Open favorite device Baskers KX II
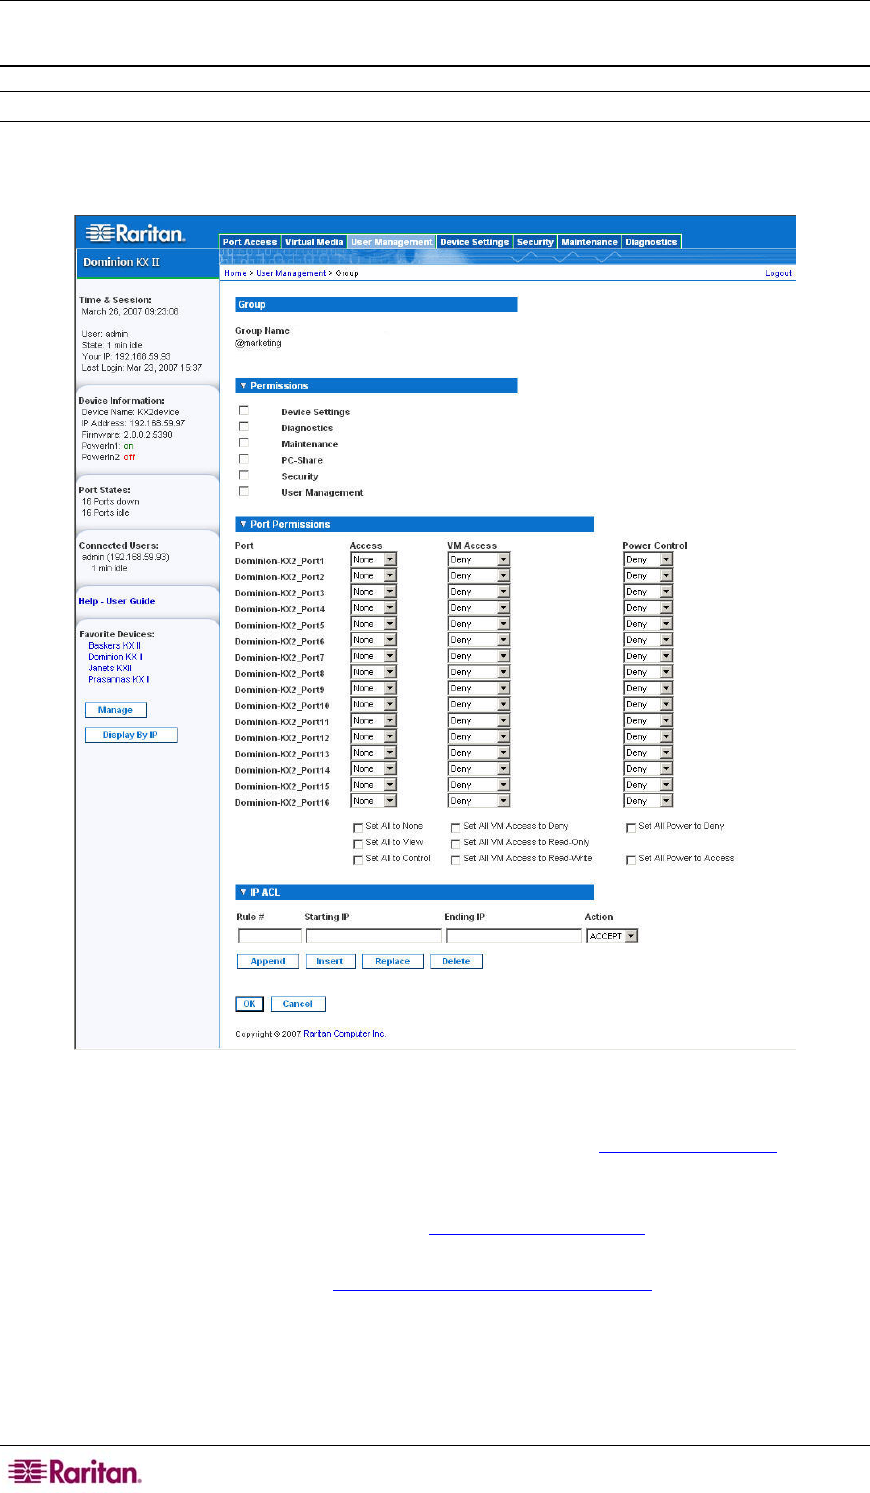The height and width of the screenshot is (1493, 870). pos(115,646)
